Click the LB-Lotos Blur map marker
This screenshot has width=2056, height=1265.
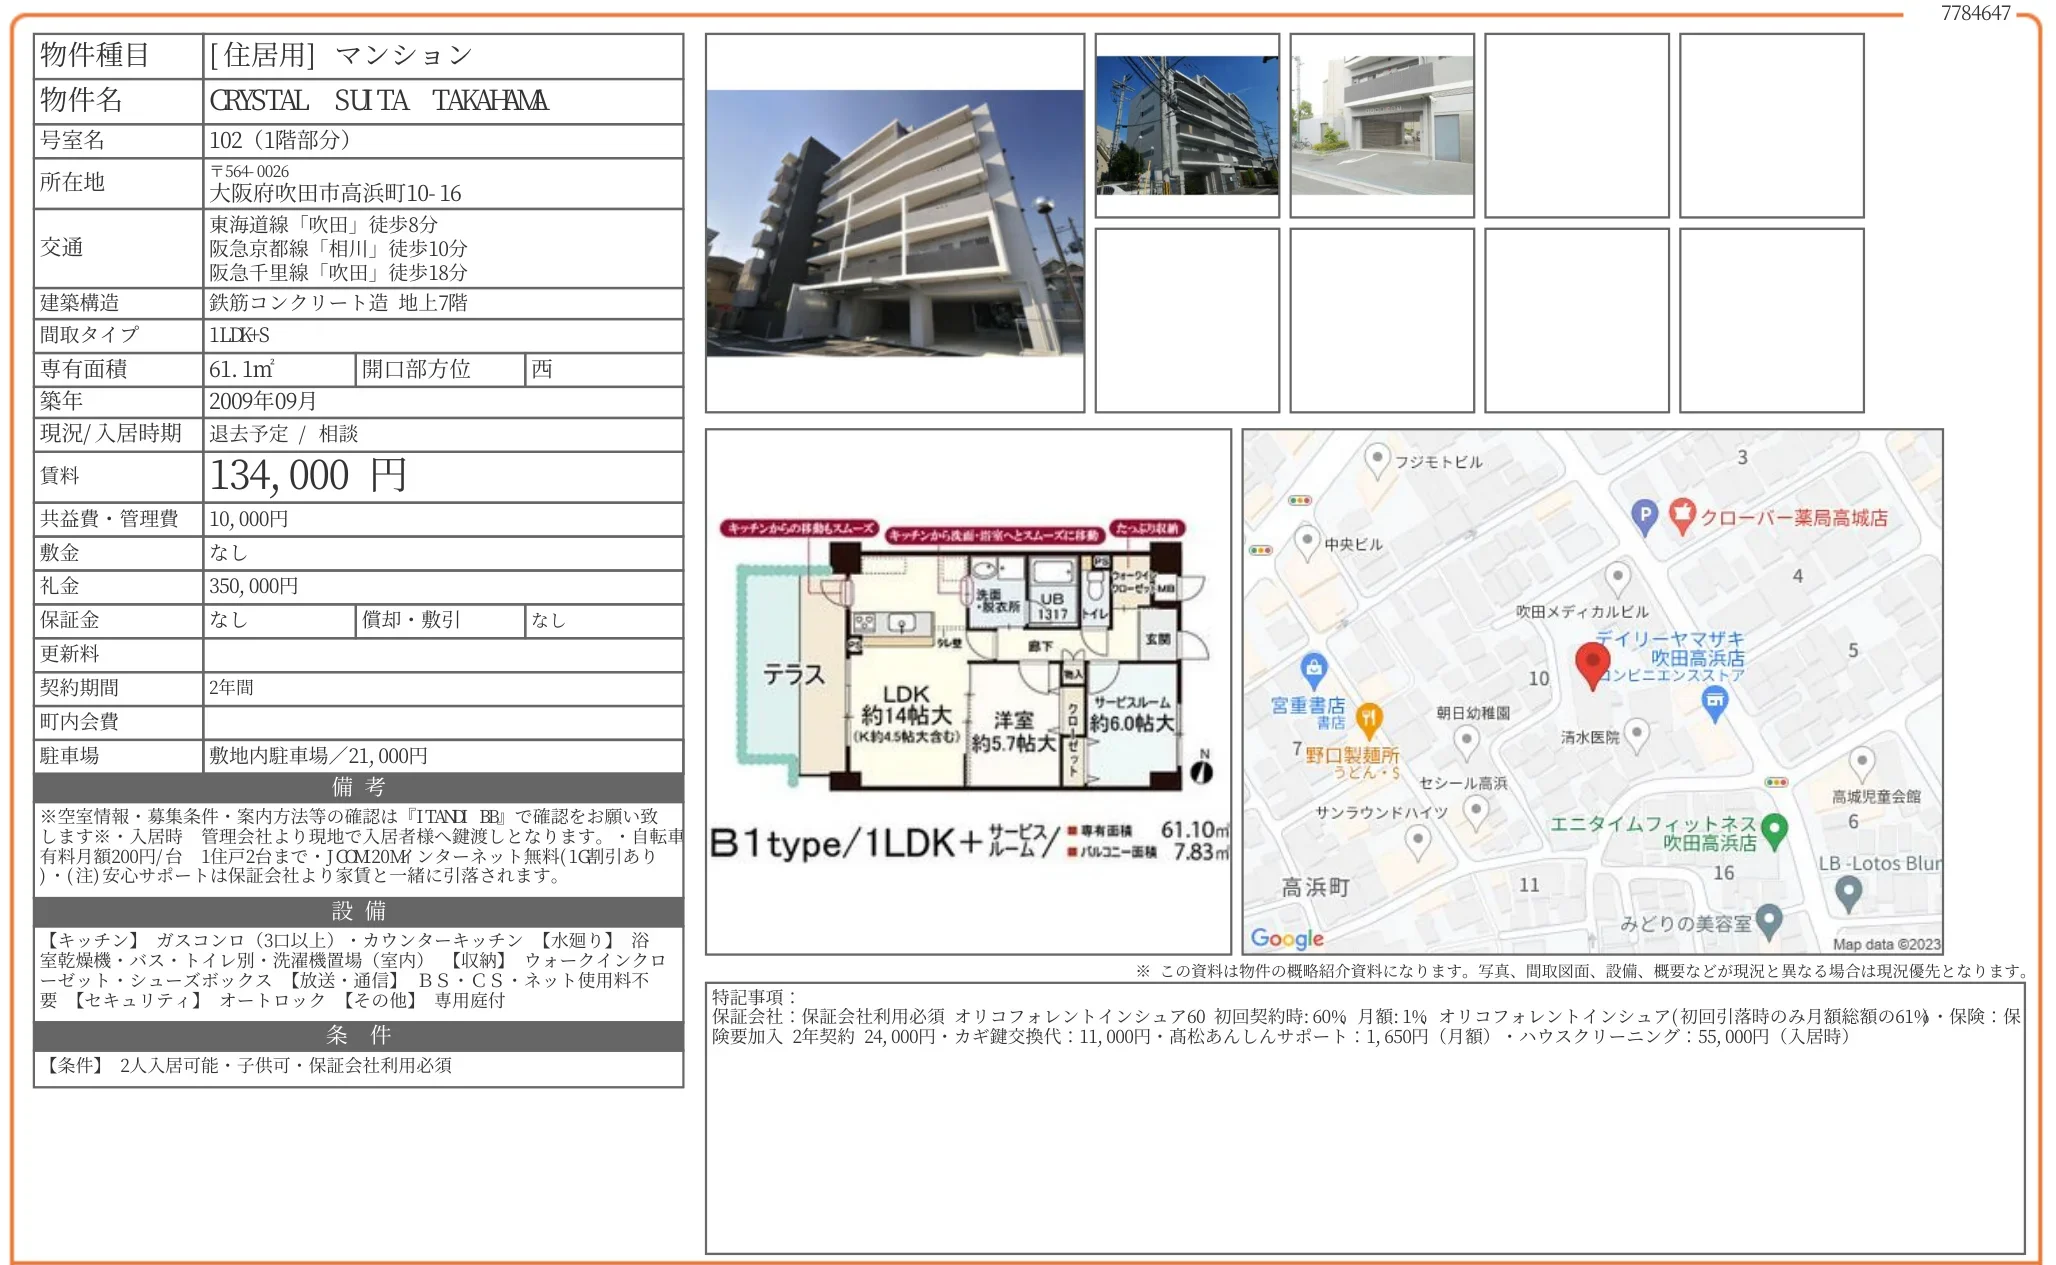1848,891
